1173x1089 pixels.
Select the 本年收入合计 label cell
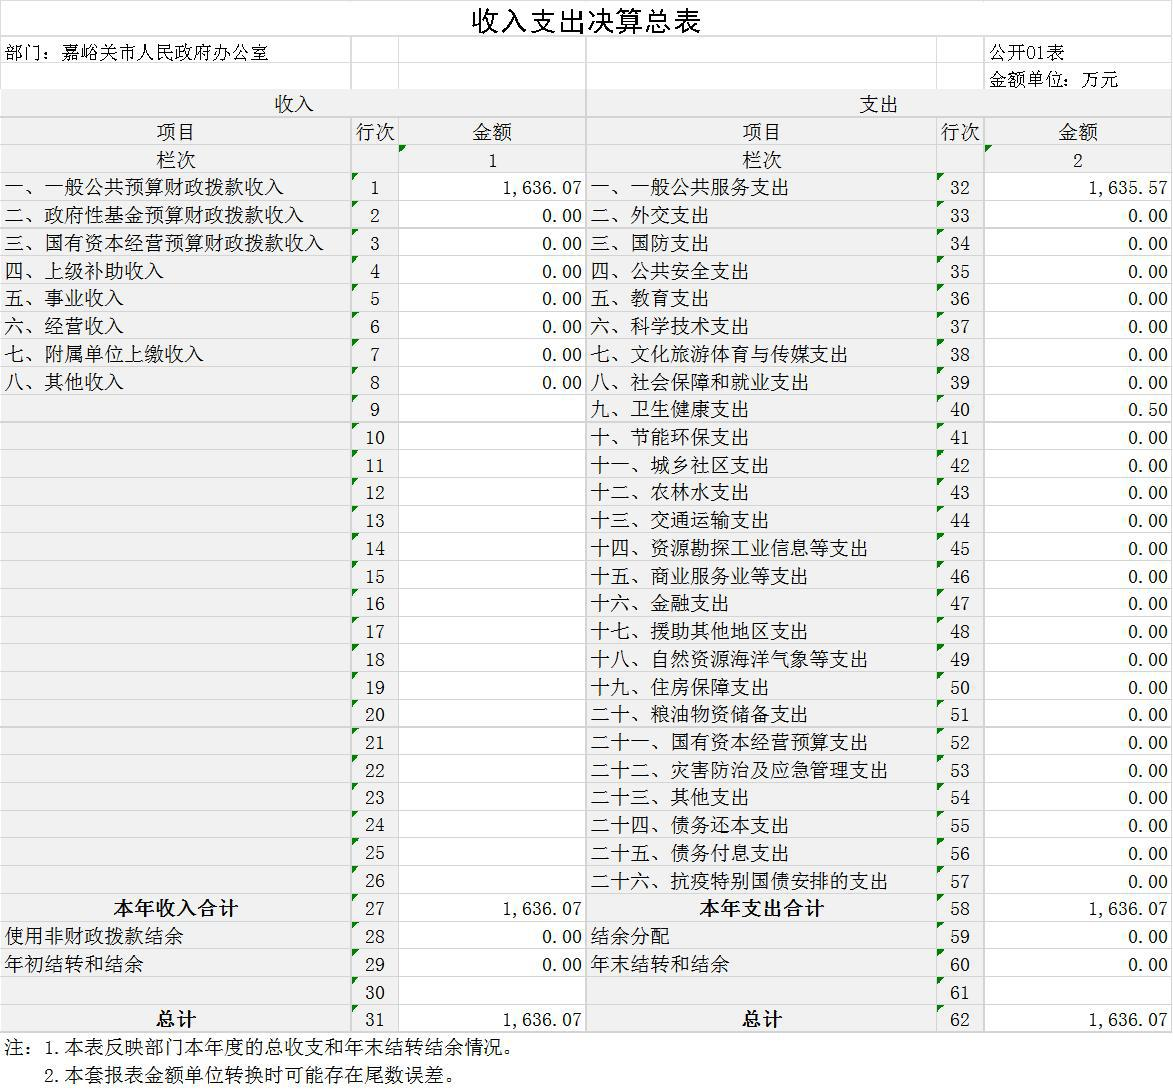tap(175, 908)
